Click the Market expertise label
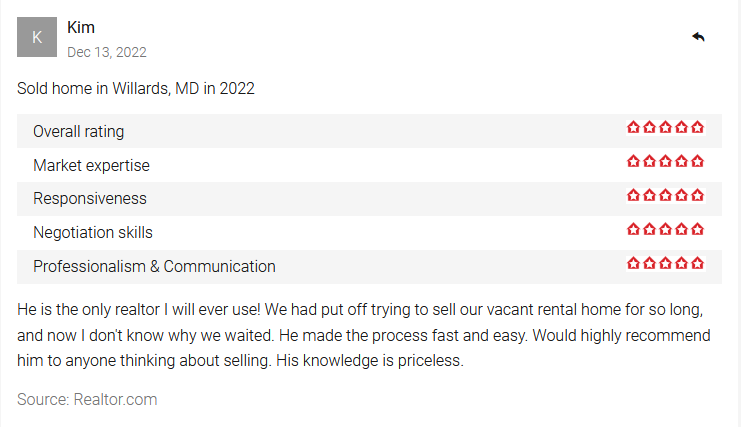 pos(91,165)
